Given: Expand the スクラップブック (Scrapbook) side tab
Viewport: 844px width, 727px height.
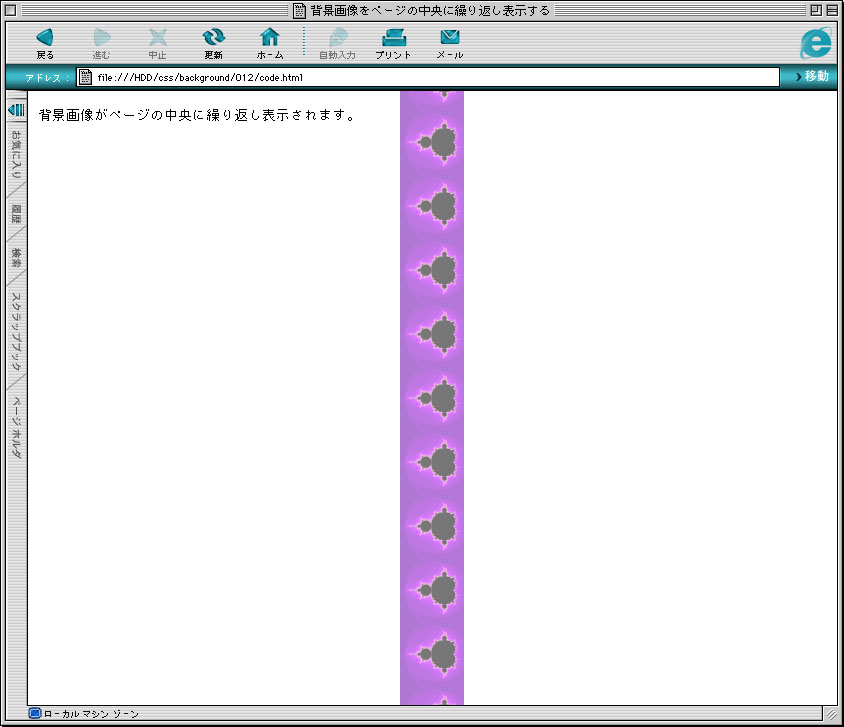Looking at the screenshot, I should (x=16, y=330).
